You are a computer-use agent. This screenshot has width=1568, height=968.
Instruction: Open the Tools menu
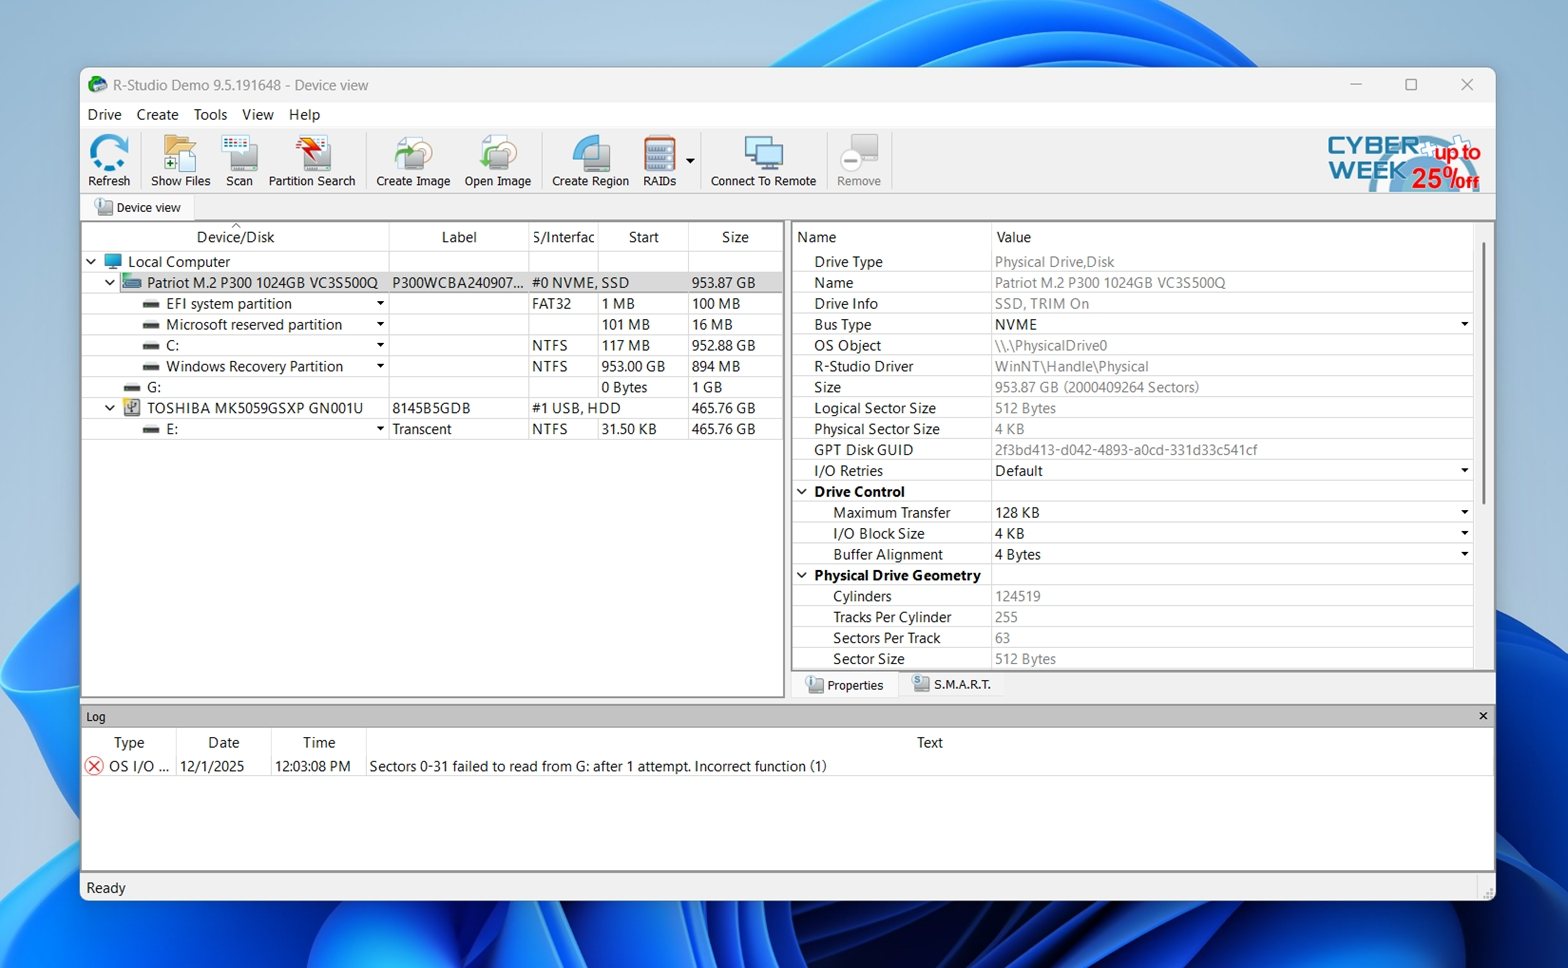coord(210,115)
